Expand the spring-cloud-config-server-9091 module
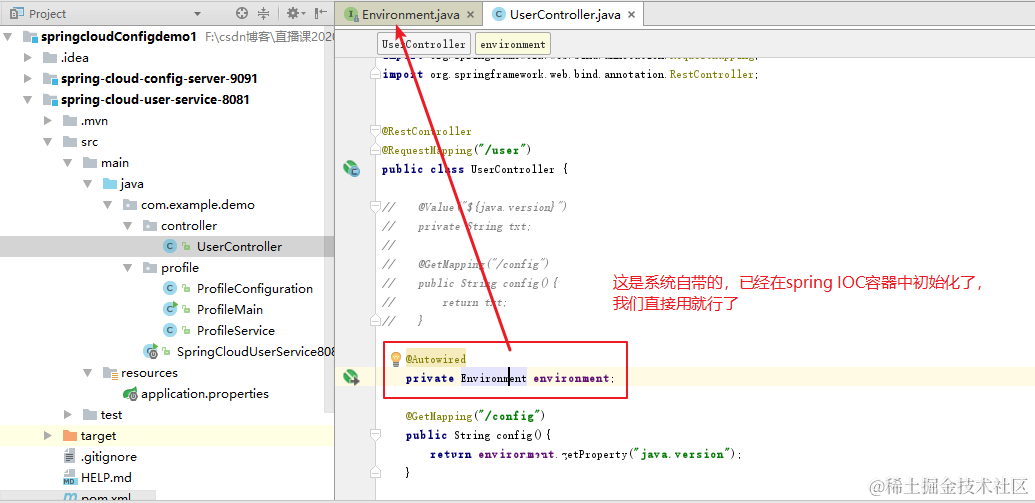Image resolution: width=1035 pixels, height=503 pixels. (x=28, y=79)
